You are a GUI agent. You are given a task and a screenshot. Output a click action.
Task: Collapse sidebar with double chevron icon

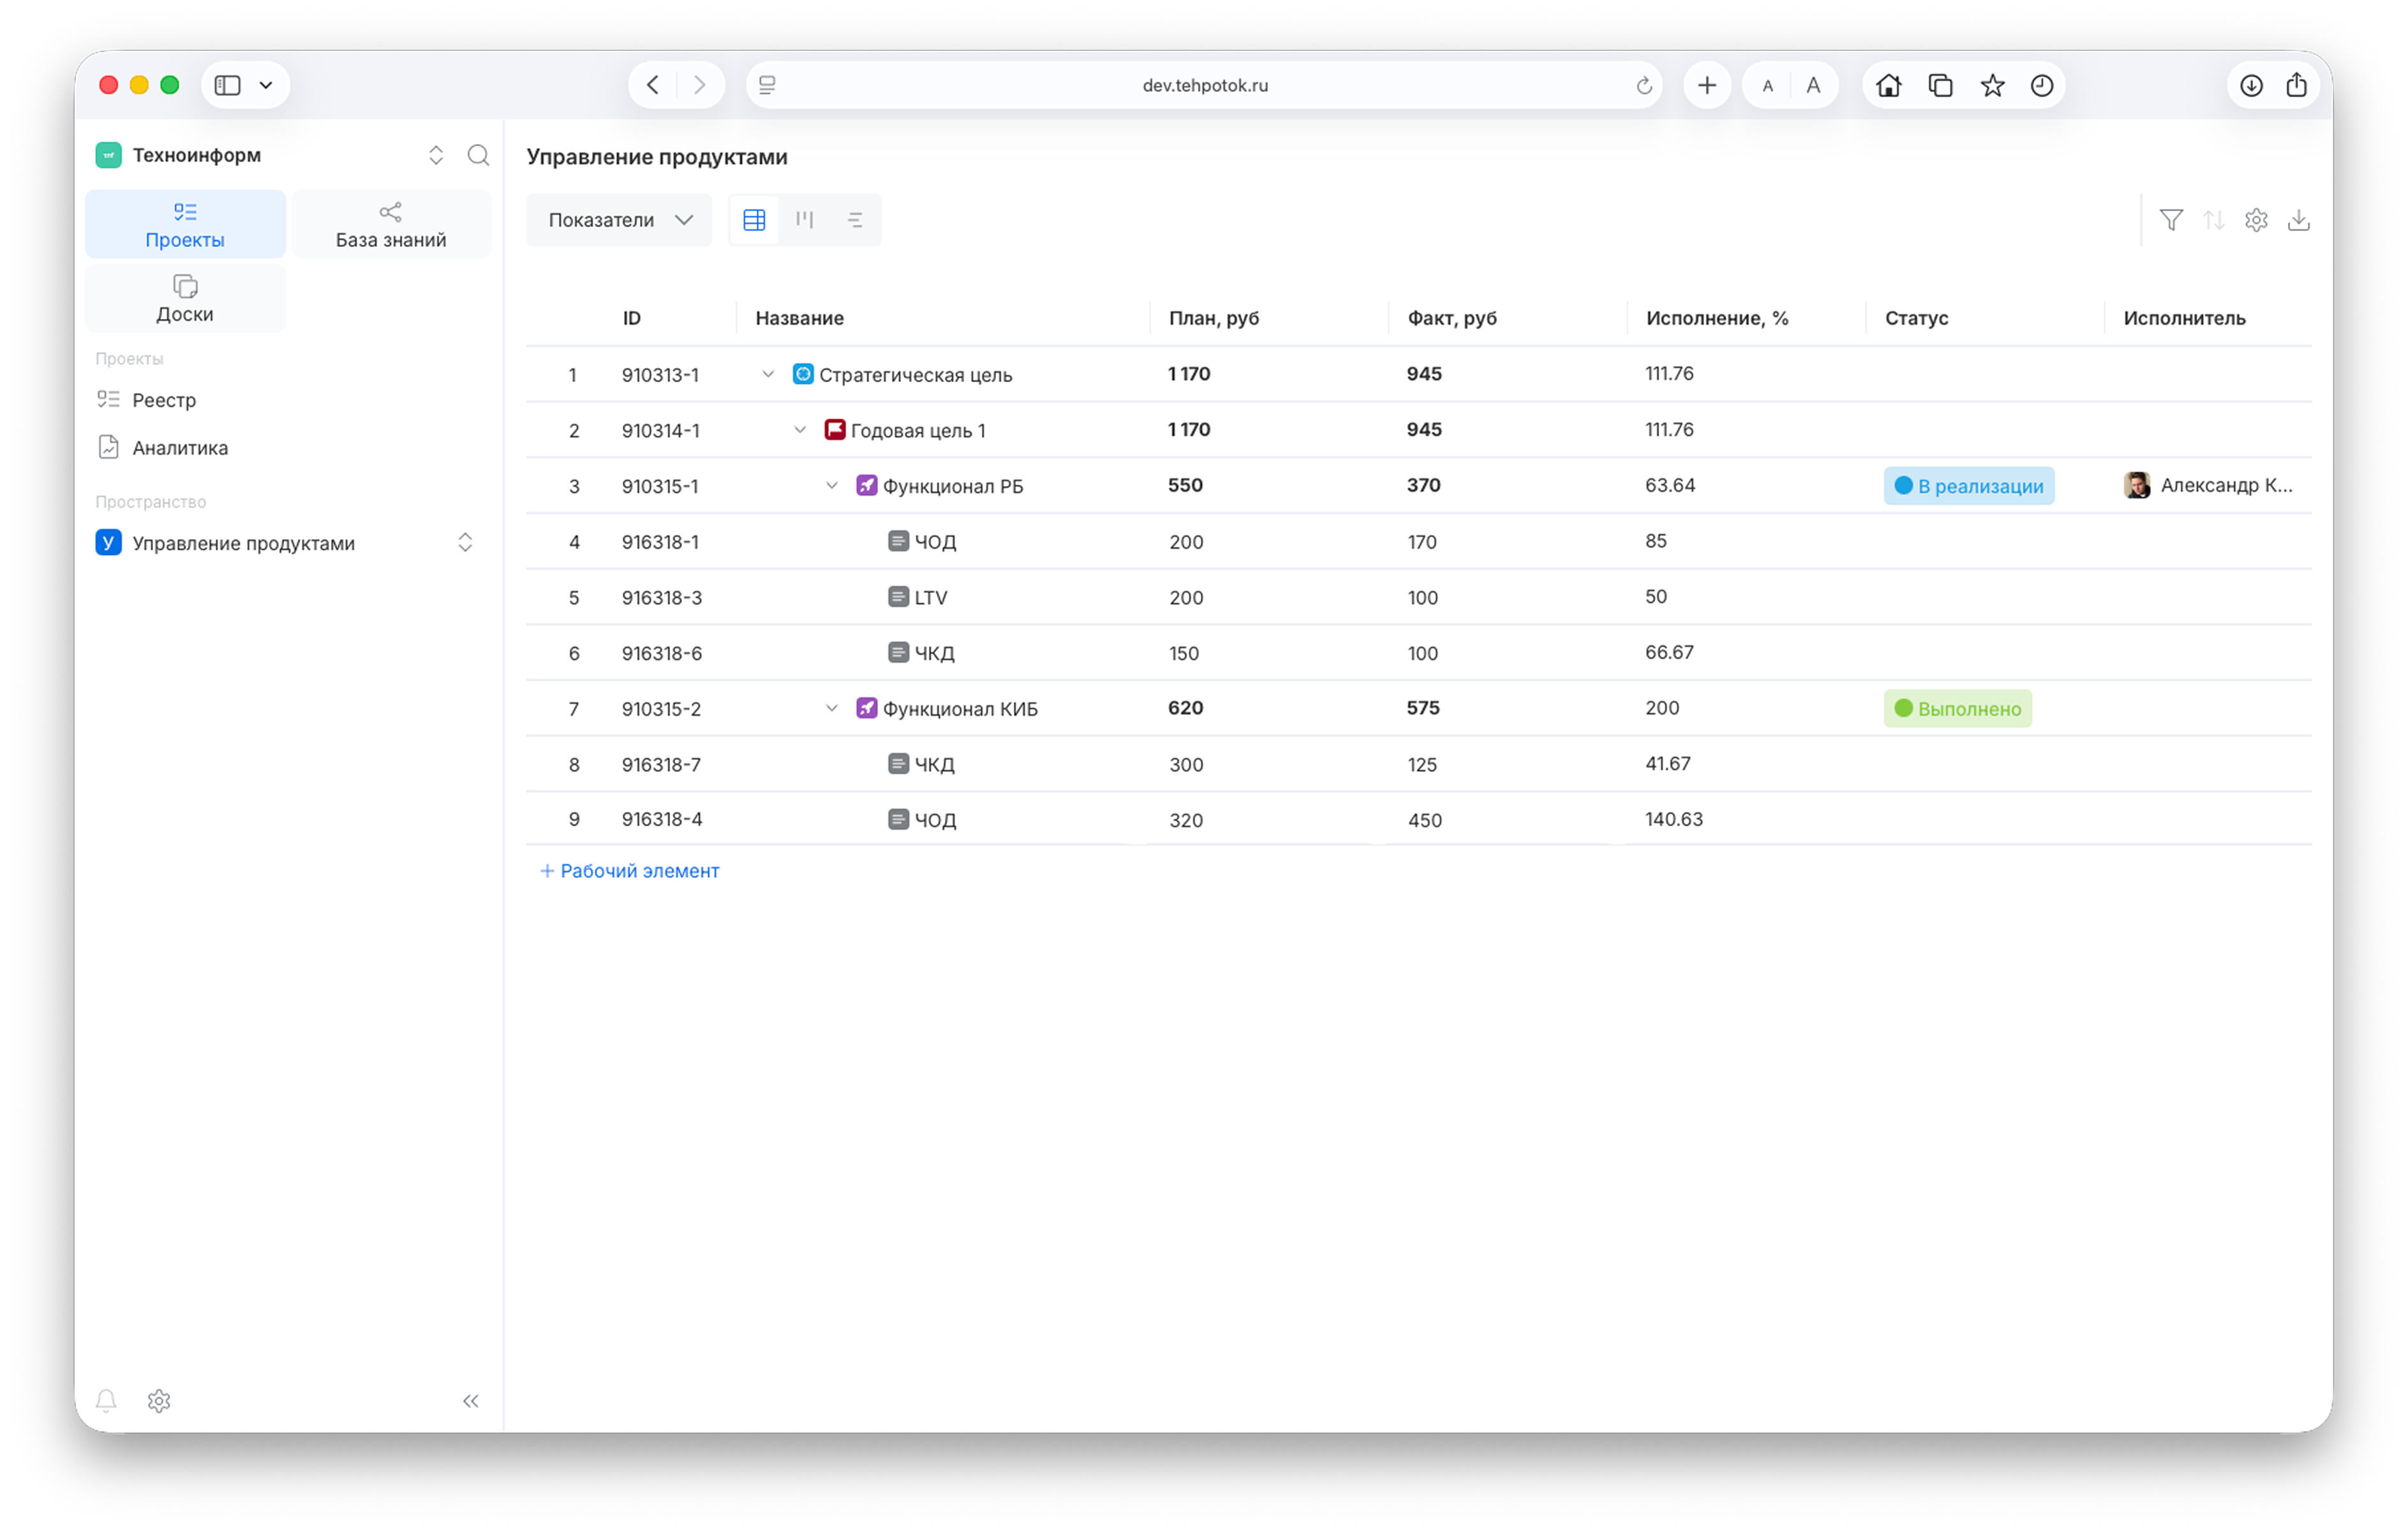tap(471, 1400)
